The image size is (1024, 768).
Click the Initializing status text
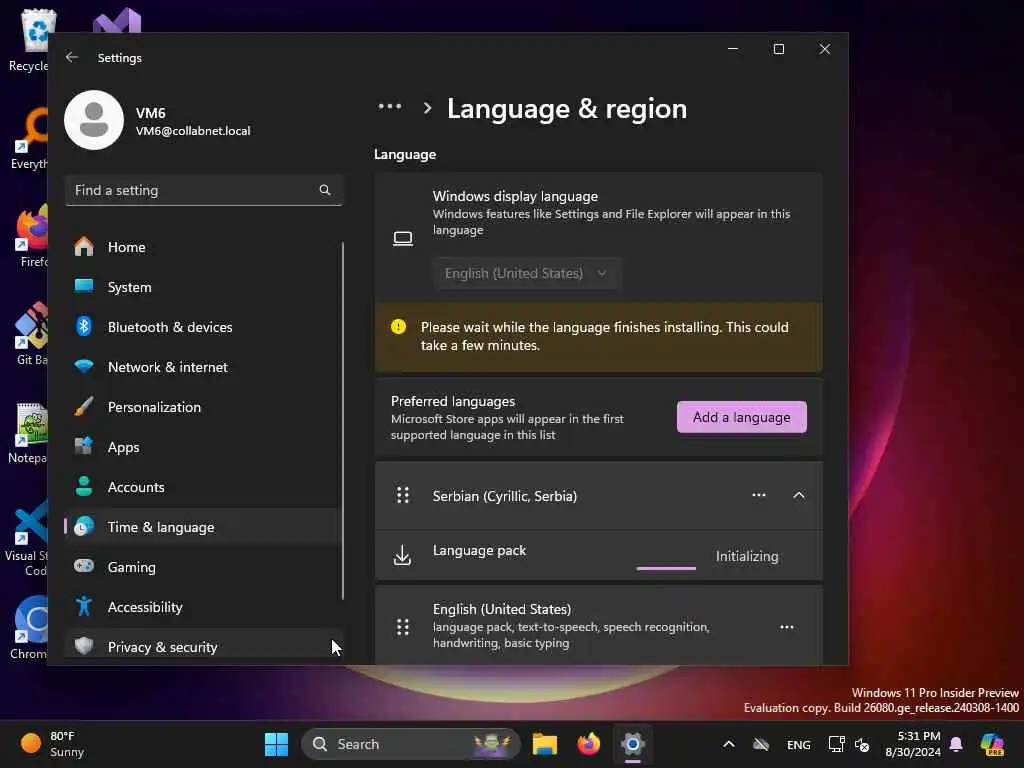[747, 556]
